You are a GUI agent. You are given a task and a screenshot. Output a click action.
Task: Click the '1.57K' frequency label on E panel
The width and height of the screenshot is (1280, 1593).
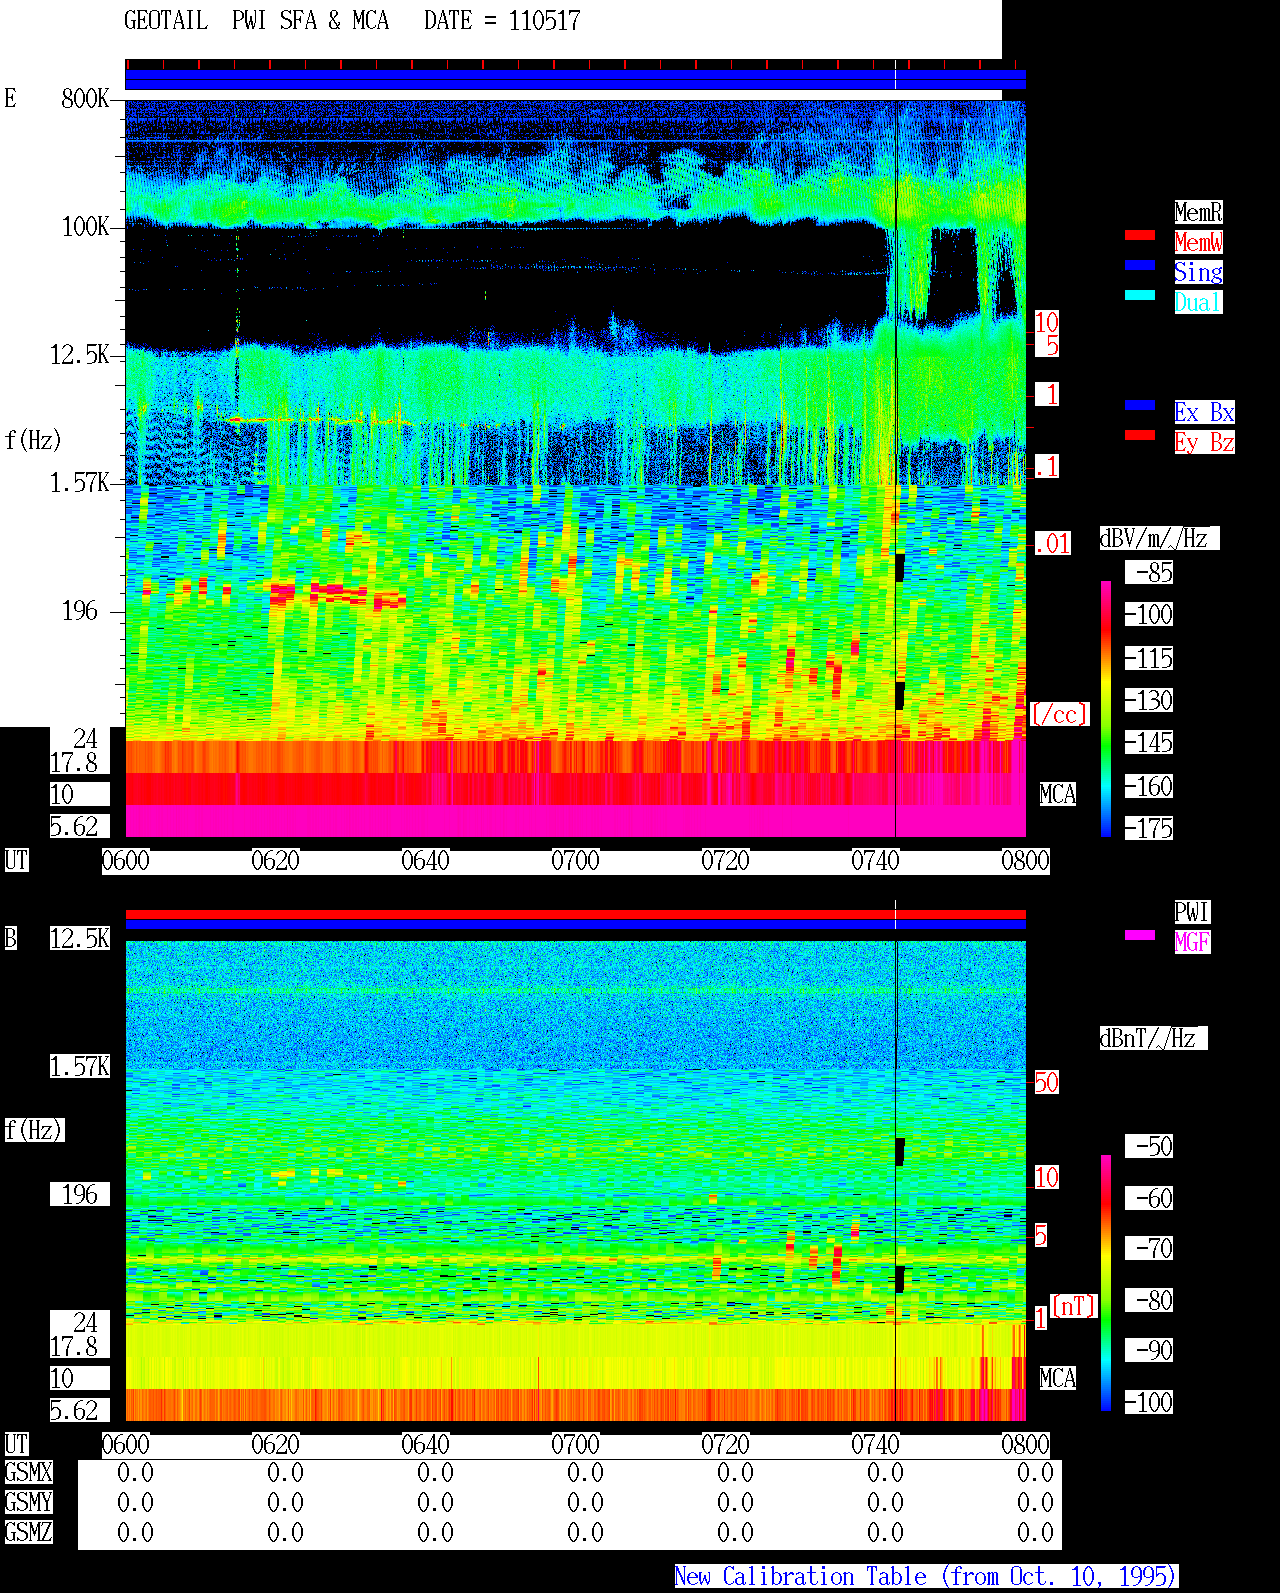[x=80, y=483]
